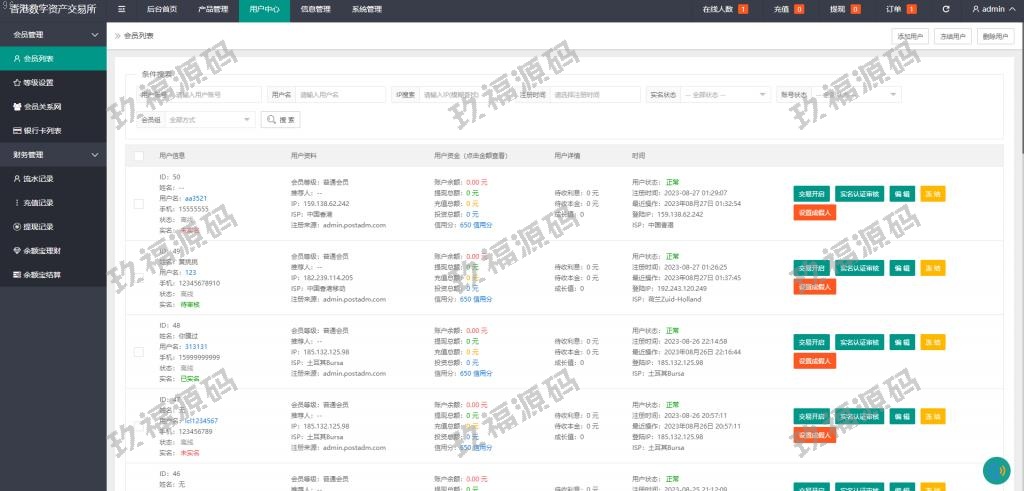The height and width of the screenshot is (491, 1024).
Task: Click the refresh icon in top bar
Action: click(x=946, y=9)
